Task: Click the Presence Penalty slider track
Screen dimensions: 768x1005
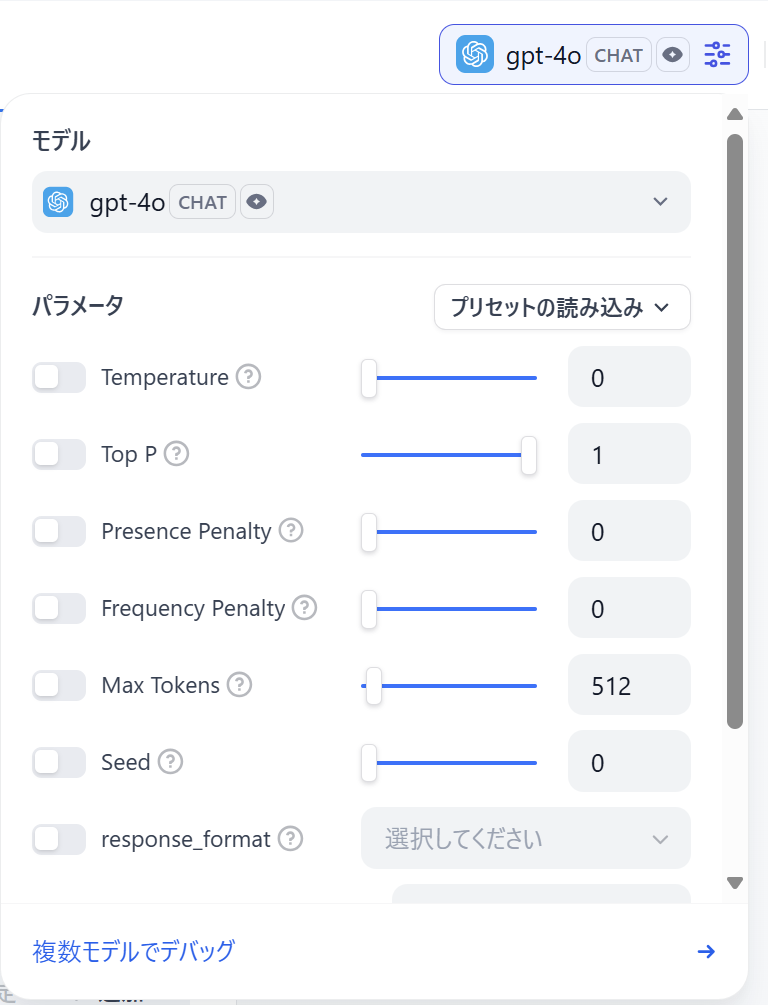Action: (449, 531)
